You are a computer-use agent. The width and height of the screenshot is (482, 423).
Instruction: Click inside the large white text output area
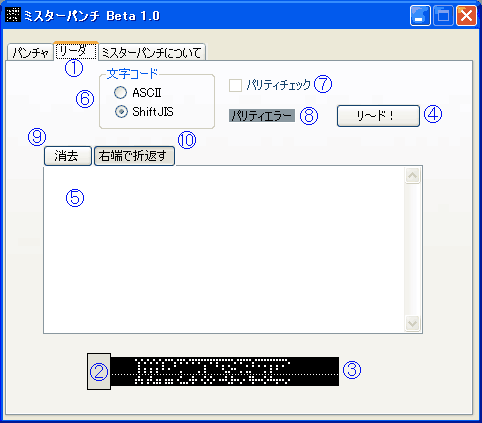point(224,249)
